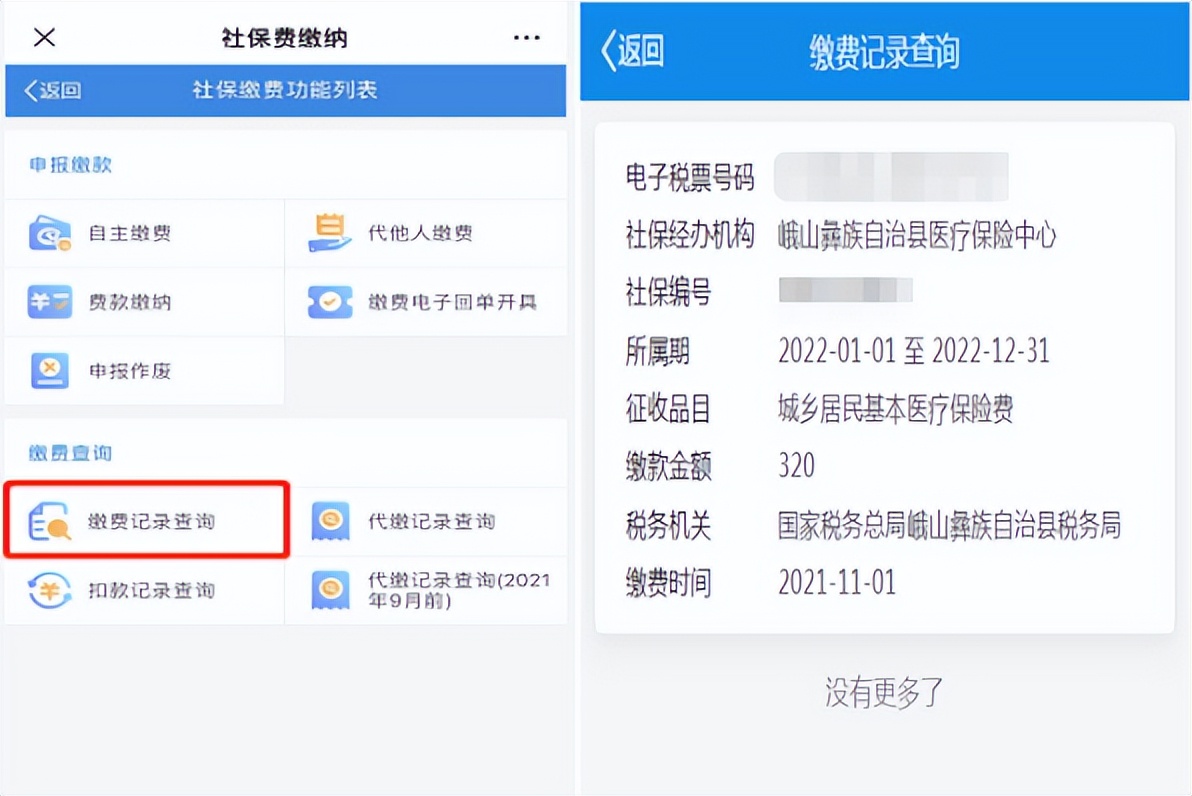Open the three-dot more options menu
Image resolution: width=1192 pixels, height=796 pixels.
tap(526, 38)
